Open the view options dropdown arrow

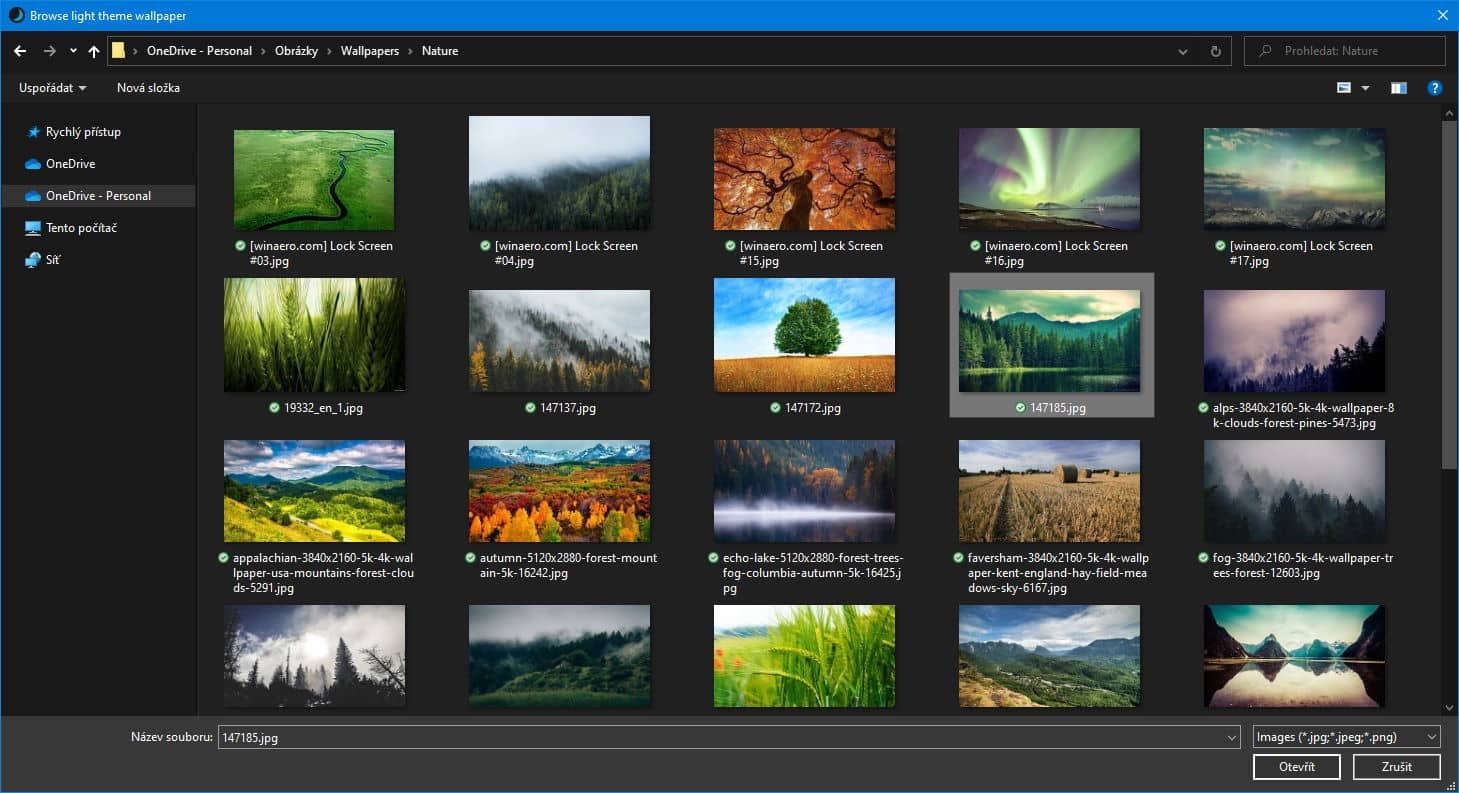(1365, 88)
